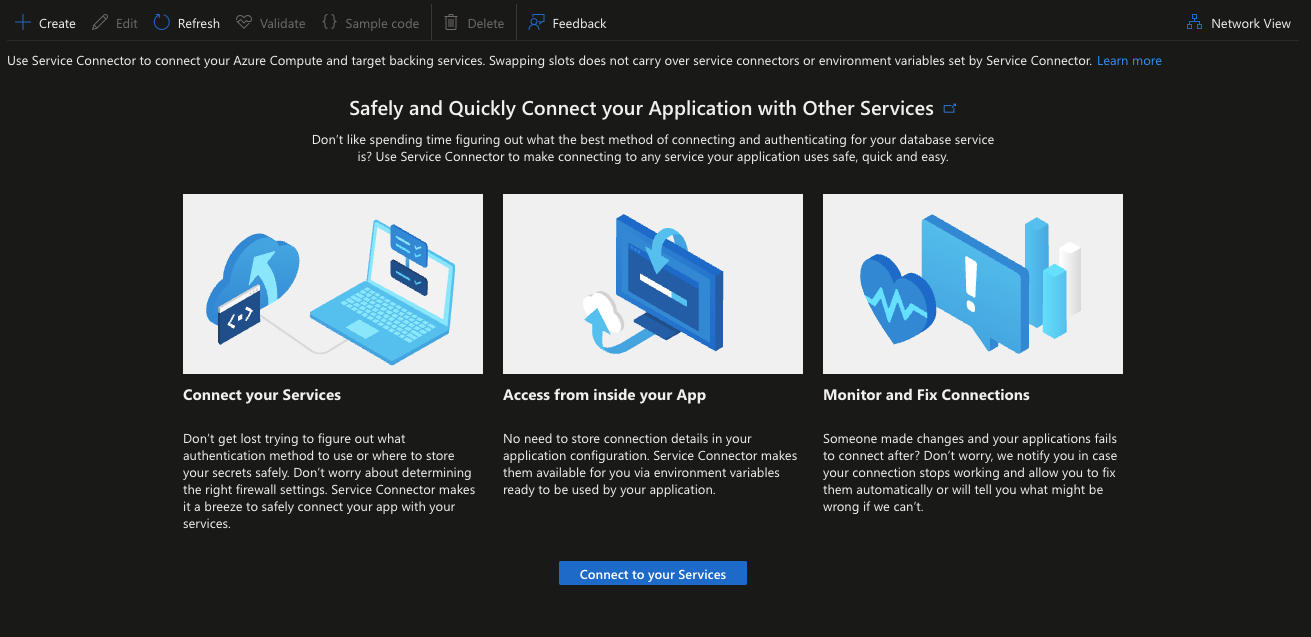Click the Feedback person icon
Screen dimensions: 1311x637
click(x=537, y=23)
